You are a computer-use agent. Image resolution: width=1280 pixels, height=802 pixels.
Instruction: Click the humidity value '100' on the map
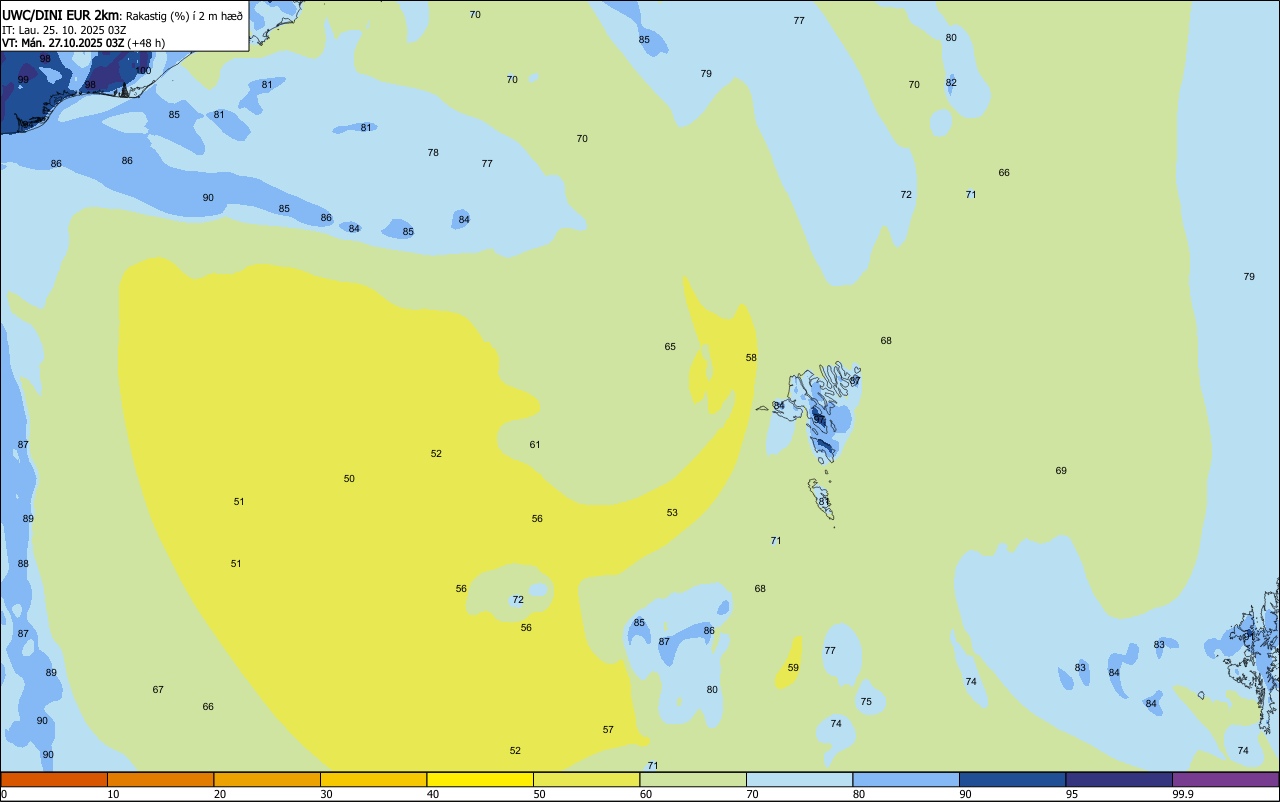[x=143, y=71]
